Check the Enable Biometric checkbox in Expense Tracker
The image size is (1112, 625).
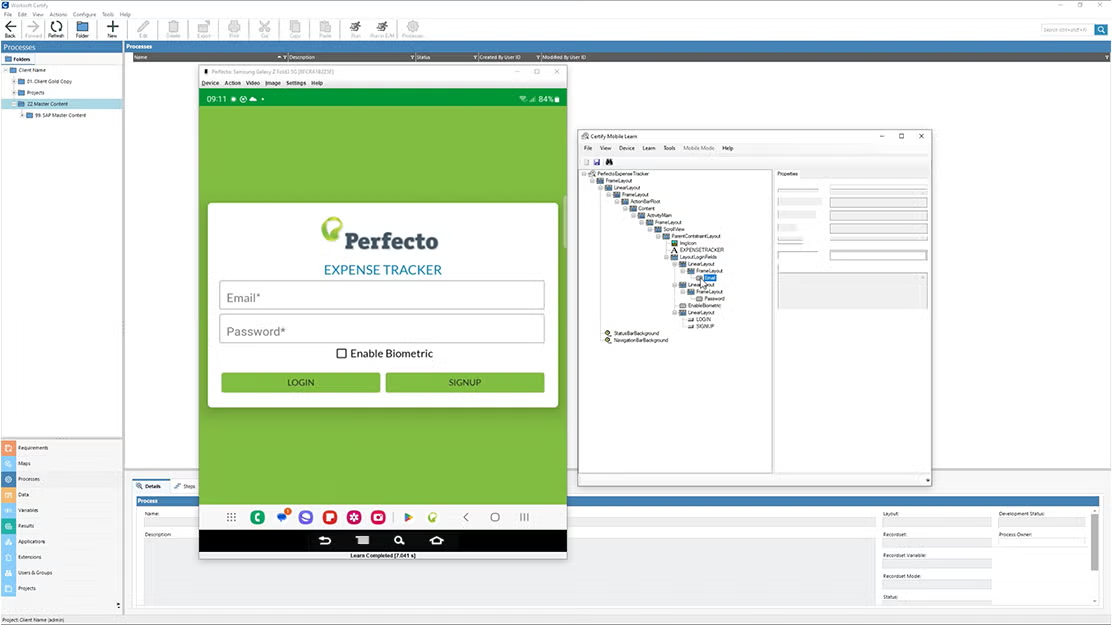pos(342,353)
